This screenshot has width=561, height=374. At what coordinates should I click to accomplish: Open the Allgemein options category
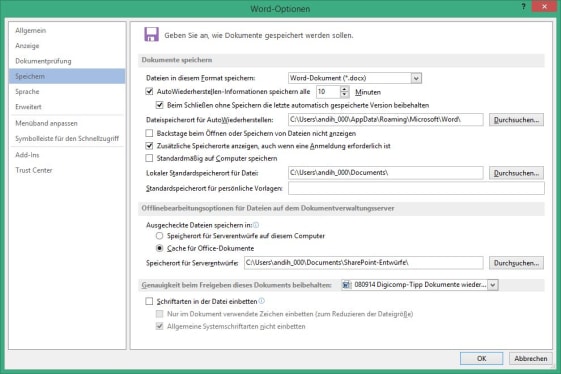(x=67, y=30)
